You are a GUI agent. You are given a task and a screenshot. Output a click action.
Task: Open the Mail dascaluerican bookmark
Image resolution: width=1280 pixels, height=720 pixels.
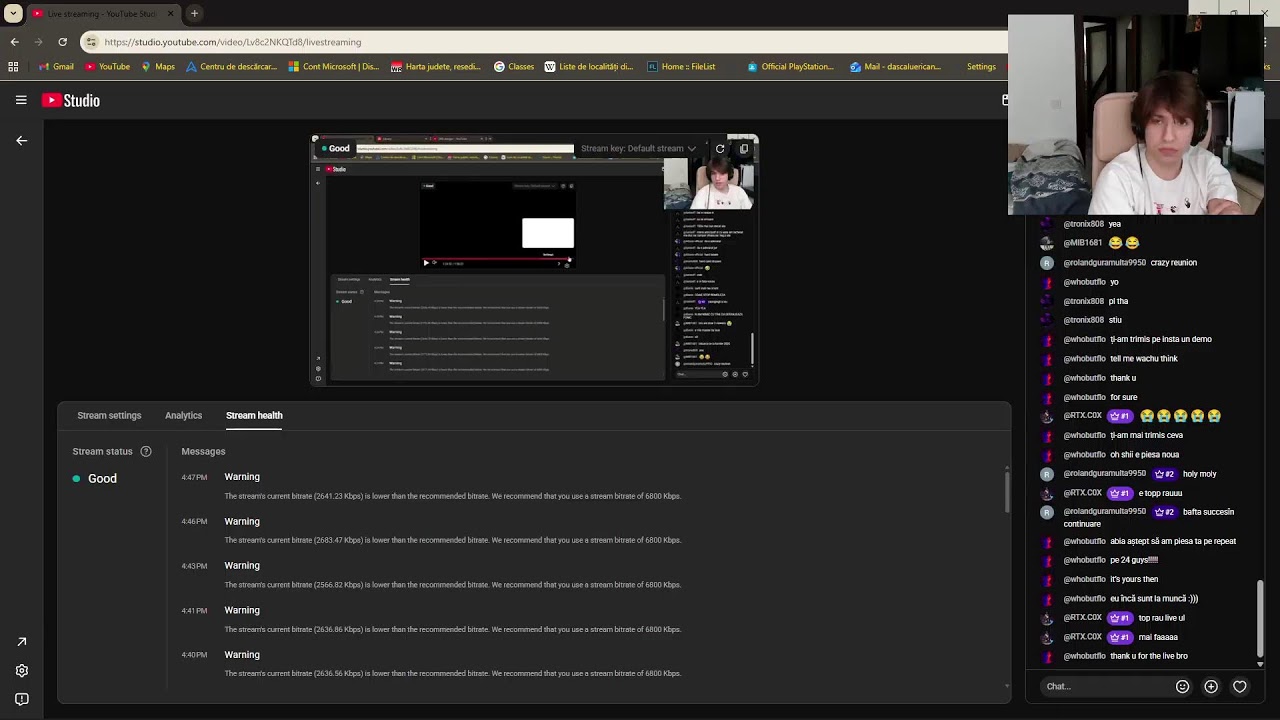pyautogui.click(x=895, y=67)
